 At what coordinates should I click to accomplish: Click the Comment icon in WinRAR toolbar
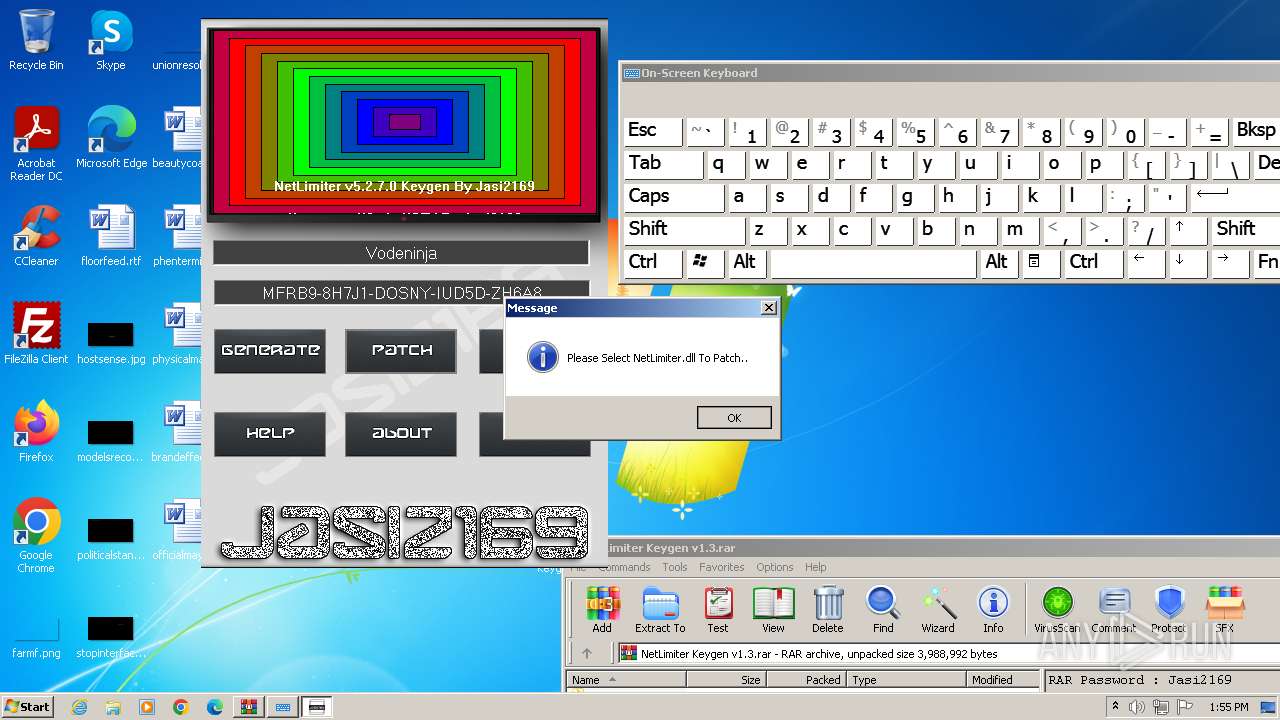point(1113,609)
